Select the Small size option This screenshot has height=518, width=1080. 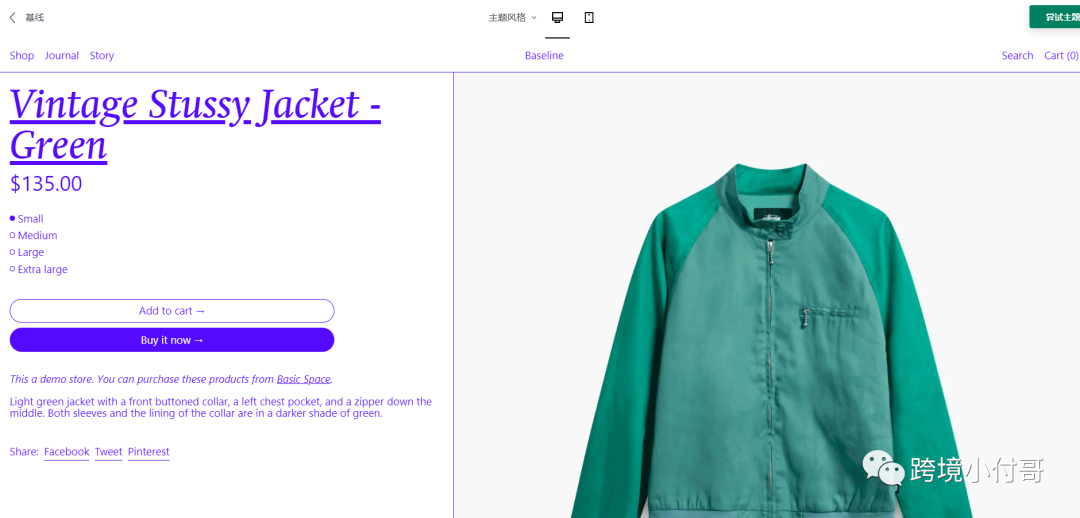click(27, 219)
